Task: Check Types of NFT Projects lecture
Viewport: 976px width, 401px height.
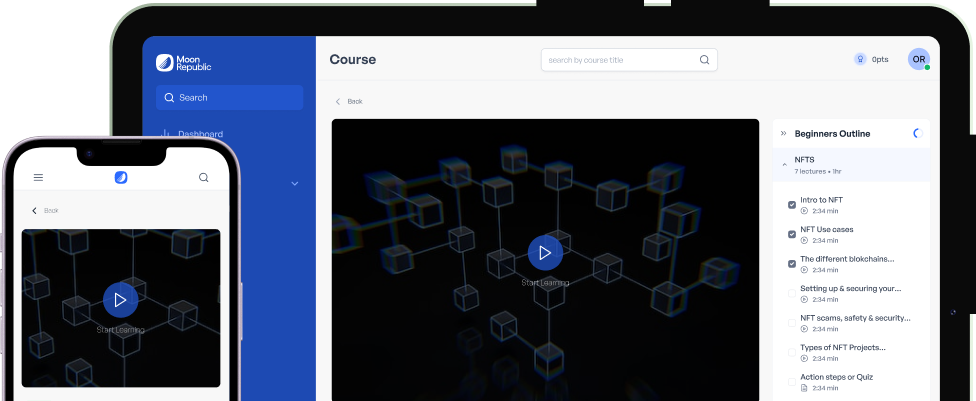Action: pos(792,352)
